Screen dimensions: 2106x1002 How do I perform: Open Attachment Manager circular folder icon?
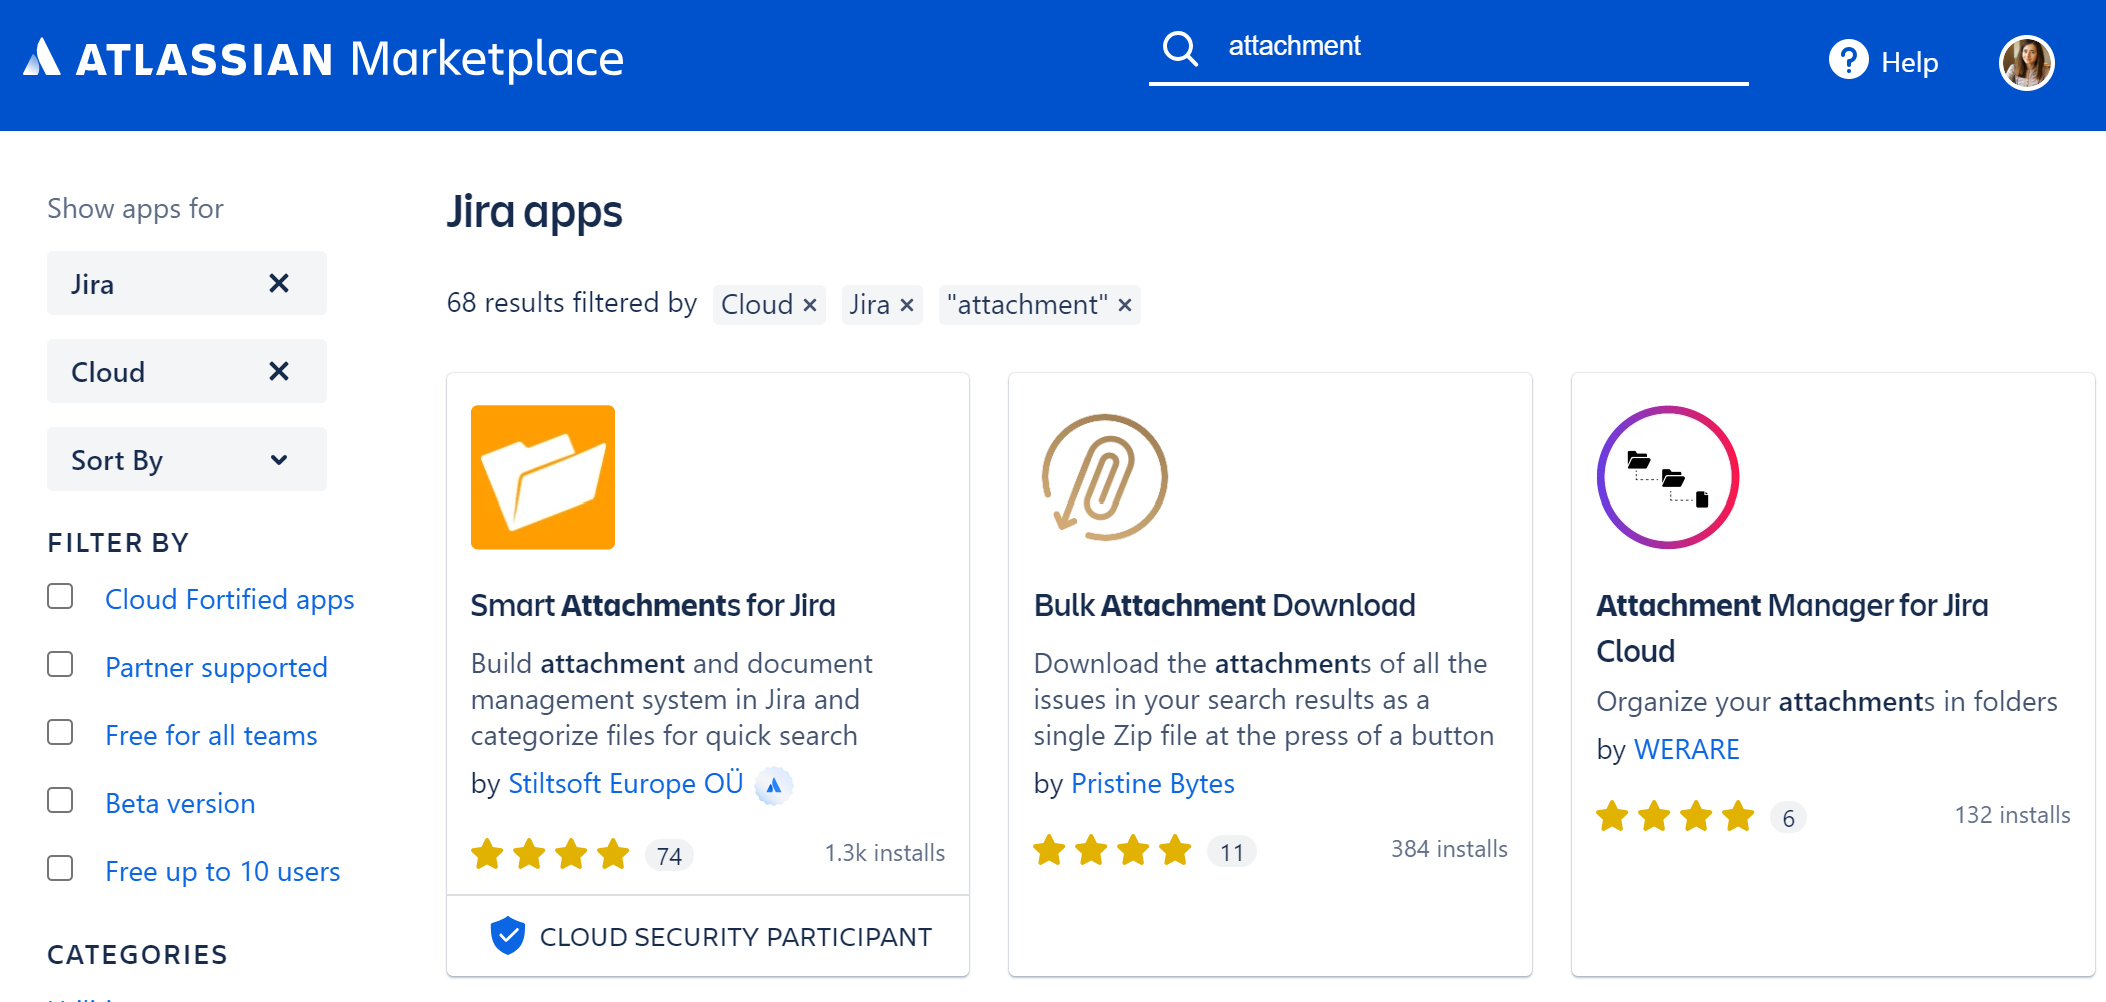[x=1668, y=477]
